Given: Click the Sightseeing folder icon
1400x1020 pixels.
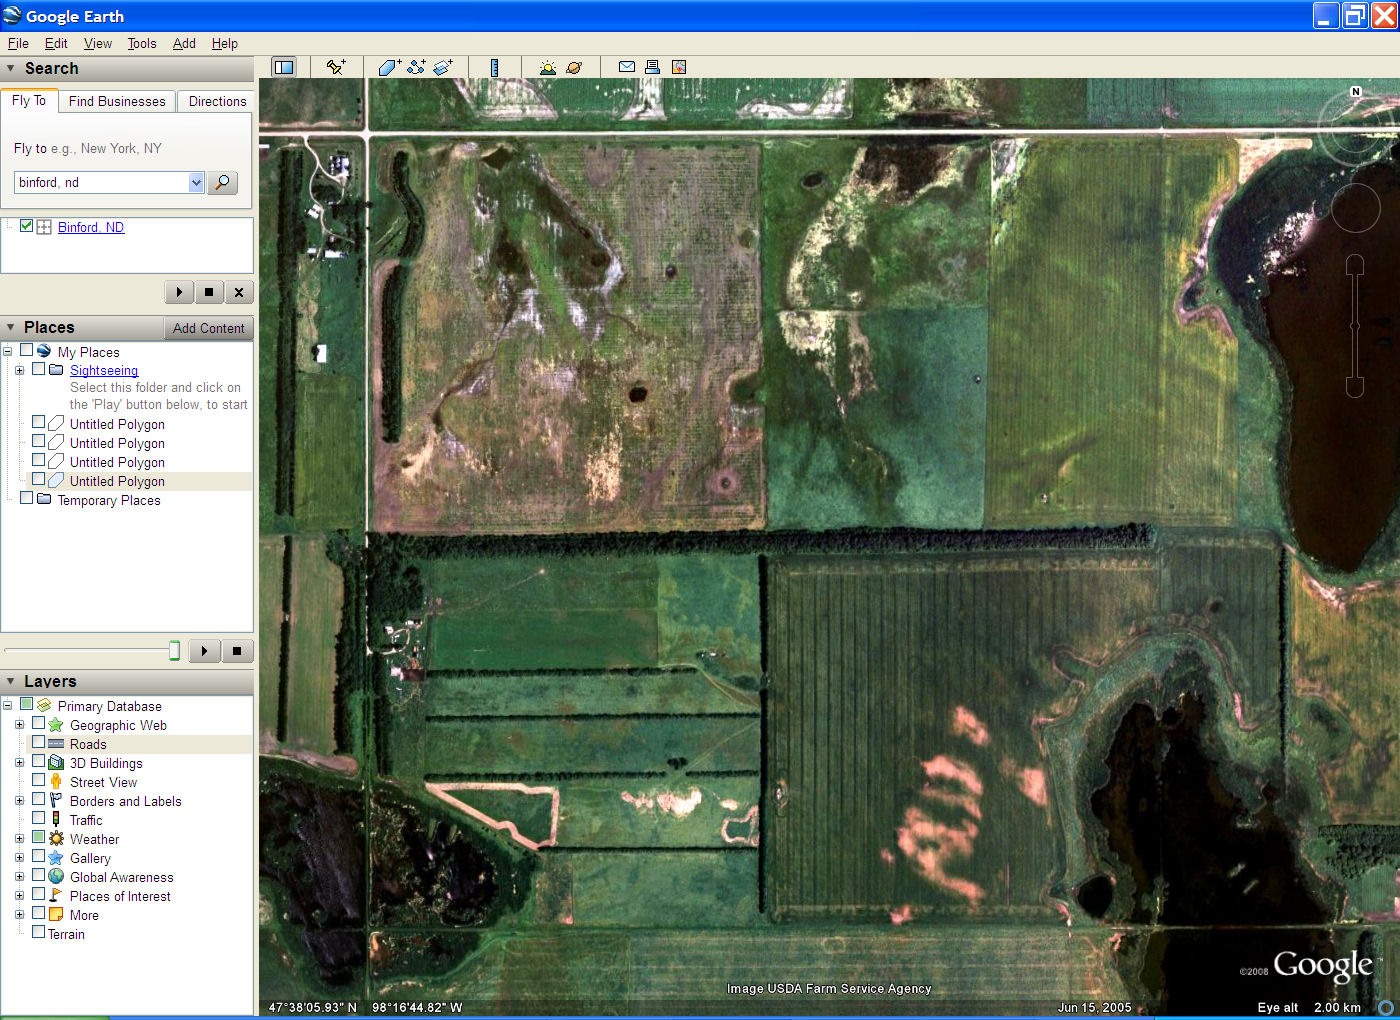Looking at the screenshot, I should tap(56, 369).
